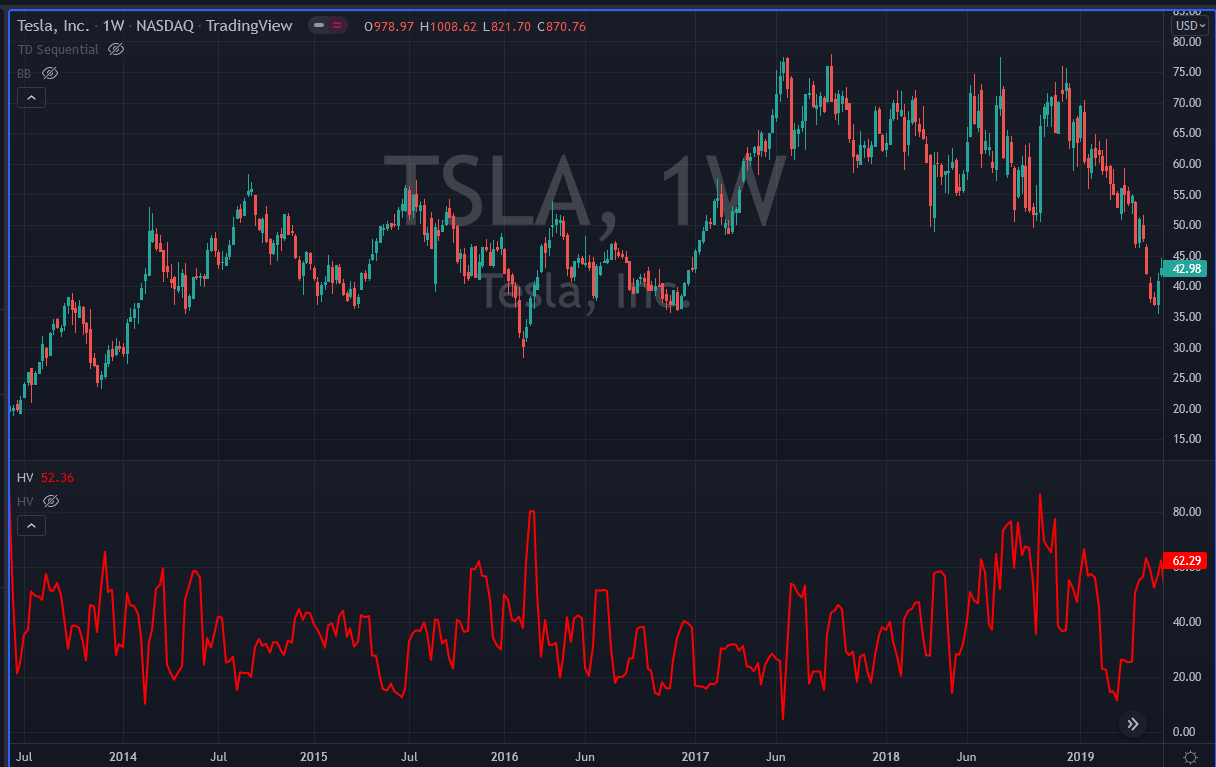Show the hidden TD Sequential indicator via eye icon
The height and width of the screenshot is (767, 1216).
point(116,49)
